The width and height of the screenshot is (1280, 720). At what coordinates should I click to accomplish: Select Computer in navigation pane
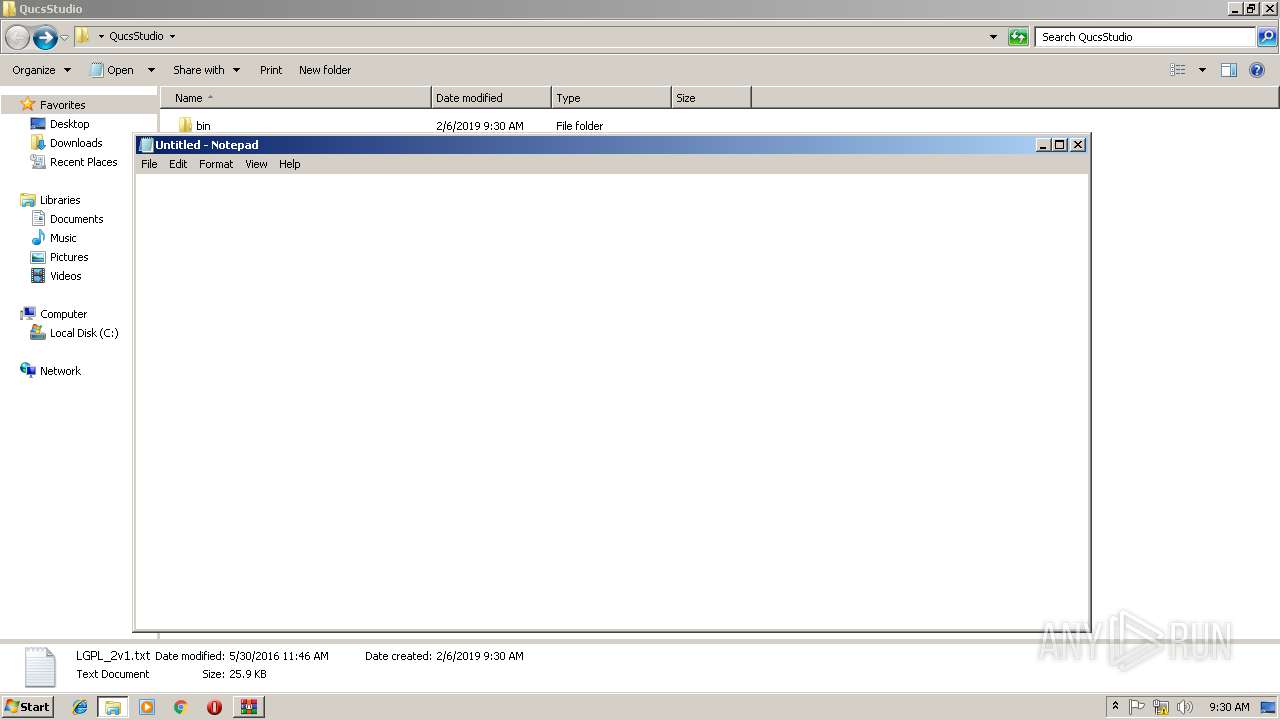(x=63, y=314)
